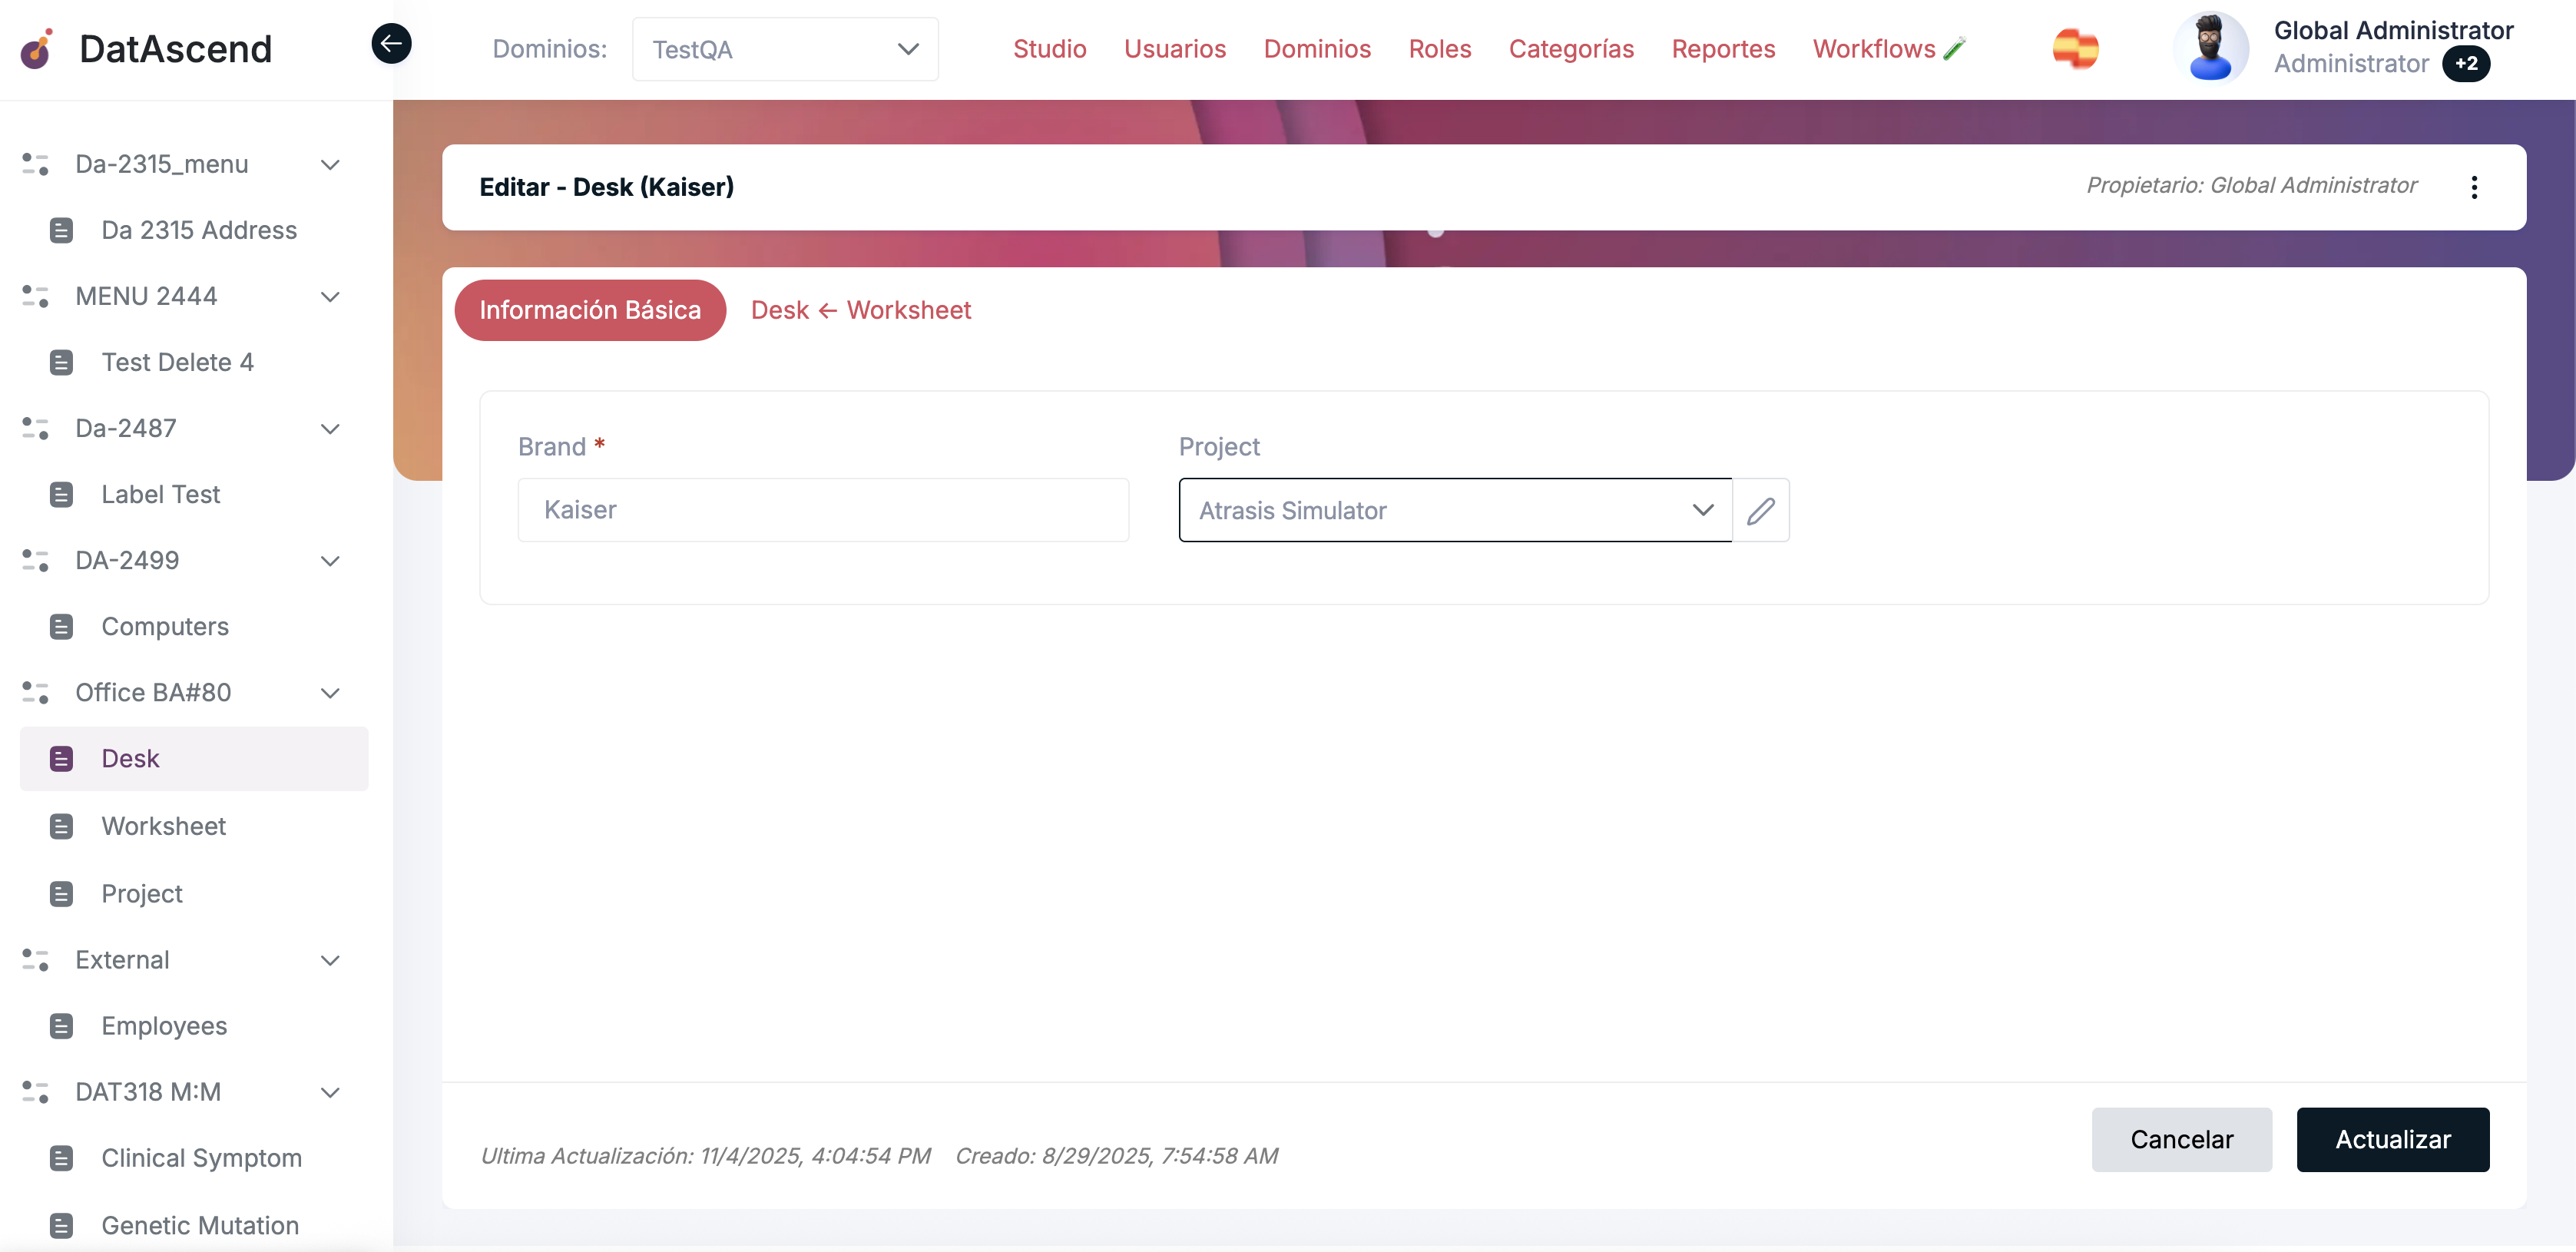The image size is (2576, 1252).
Task: Click the Worksheet document icon in sidebar
Action: (x=61, y=826)
